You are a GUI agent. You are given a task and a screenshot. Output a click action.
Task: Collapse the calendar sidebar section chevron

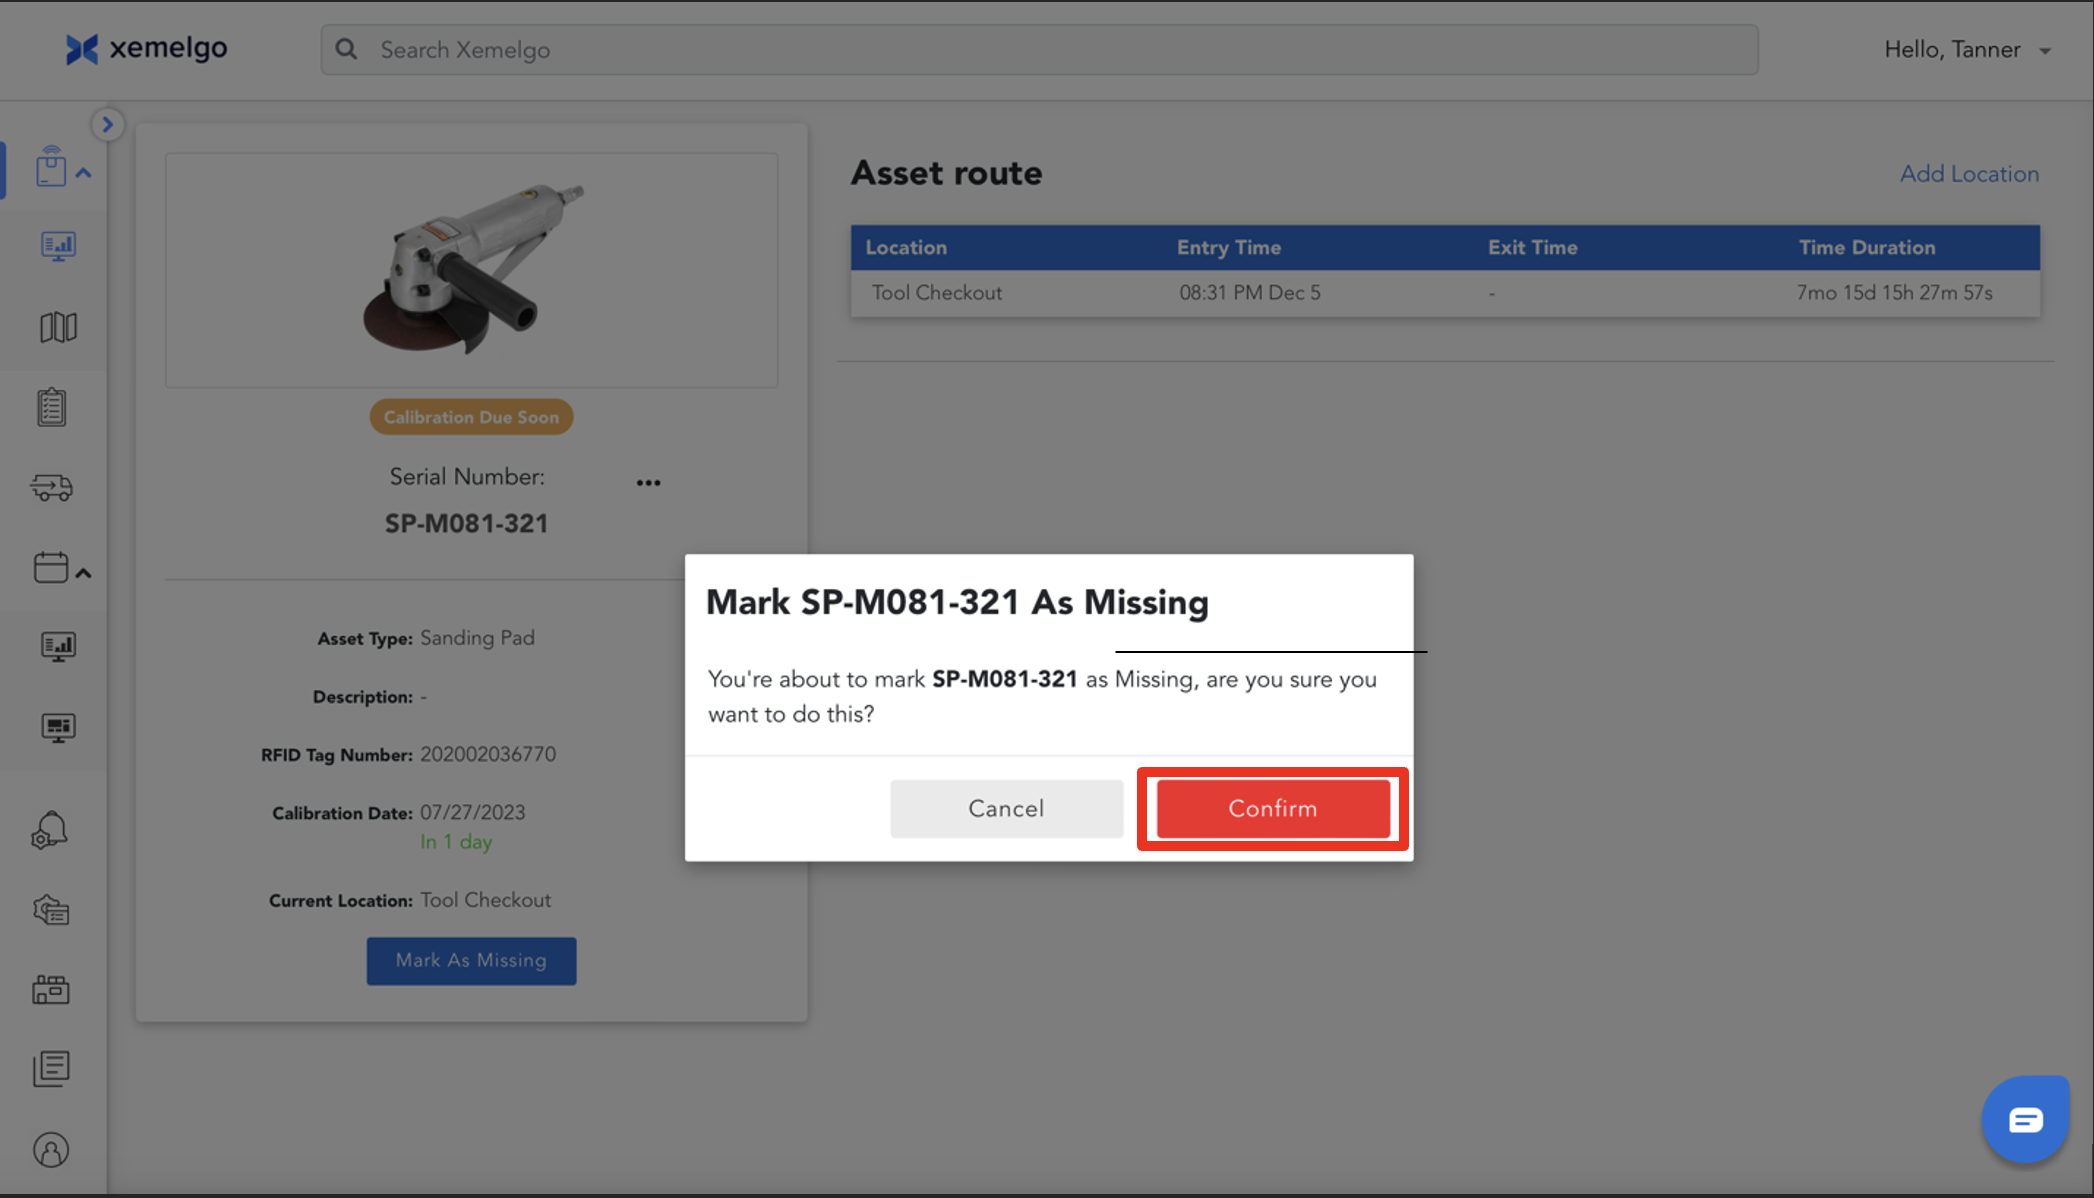pos(84,573)
